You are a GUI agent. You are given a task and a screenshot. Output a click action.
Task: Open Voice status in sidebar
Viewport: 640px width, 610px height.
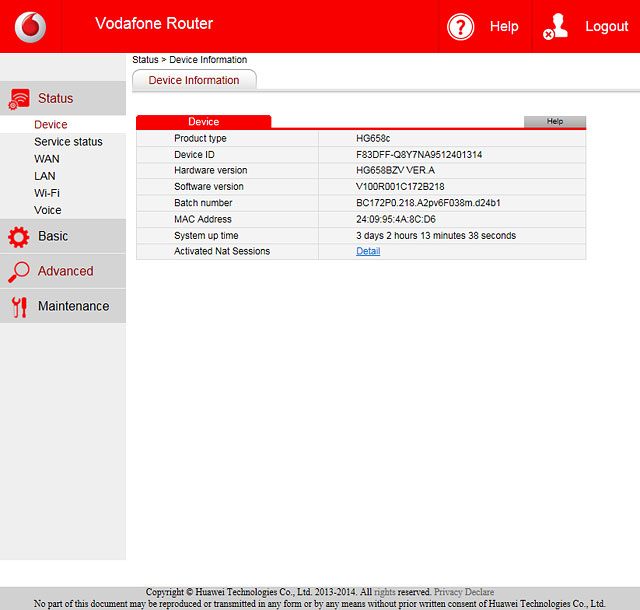(47, 210)
